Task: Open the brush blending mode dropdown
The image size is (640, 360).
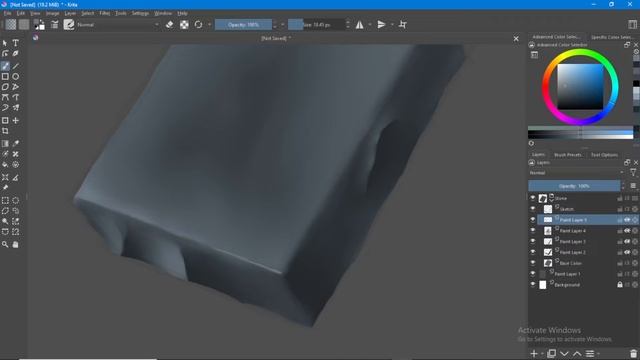Action: click(x=118, y=24)
